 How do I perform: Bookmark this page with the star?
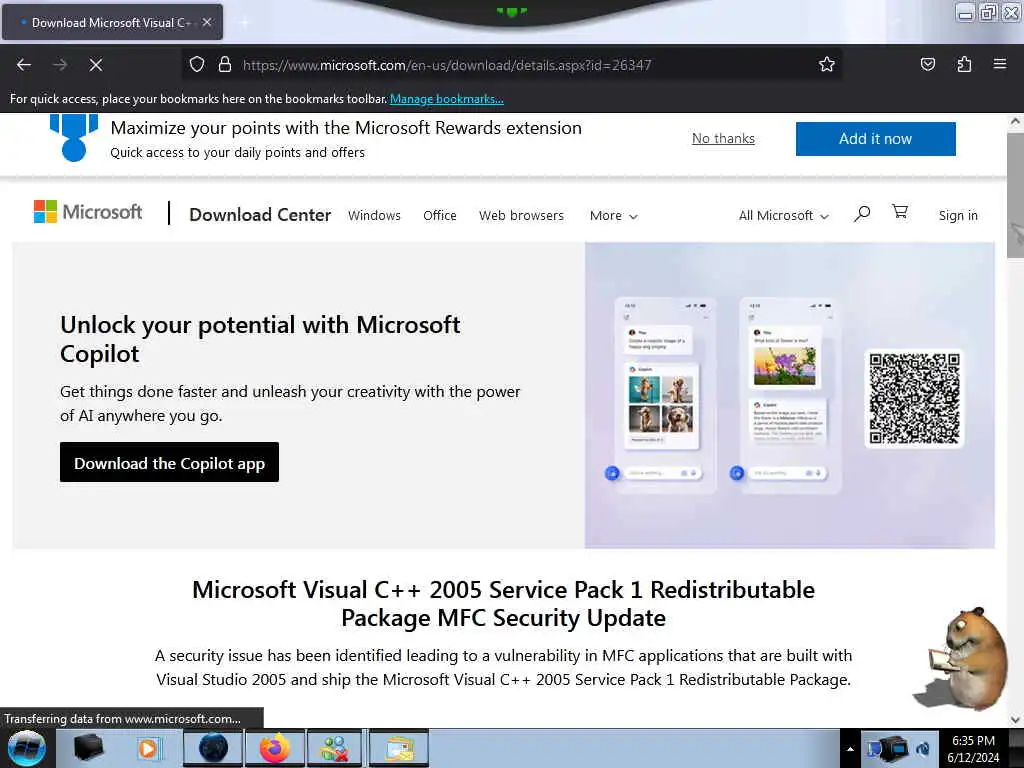click(x=827, y=65)
